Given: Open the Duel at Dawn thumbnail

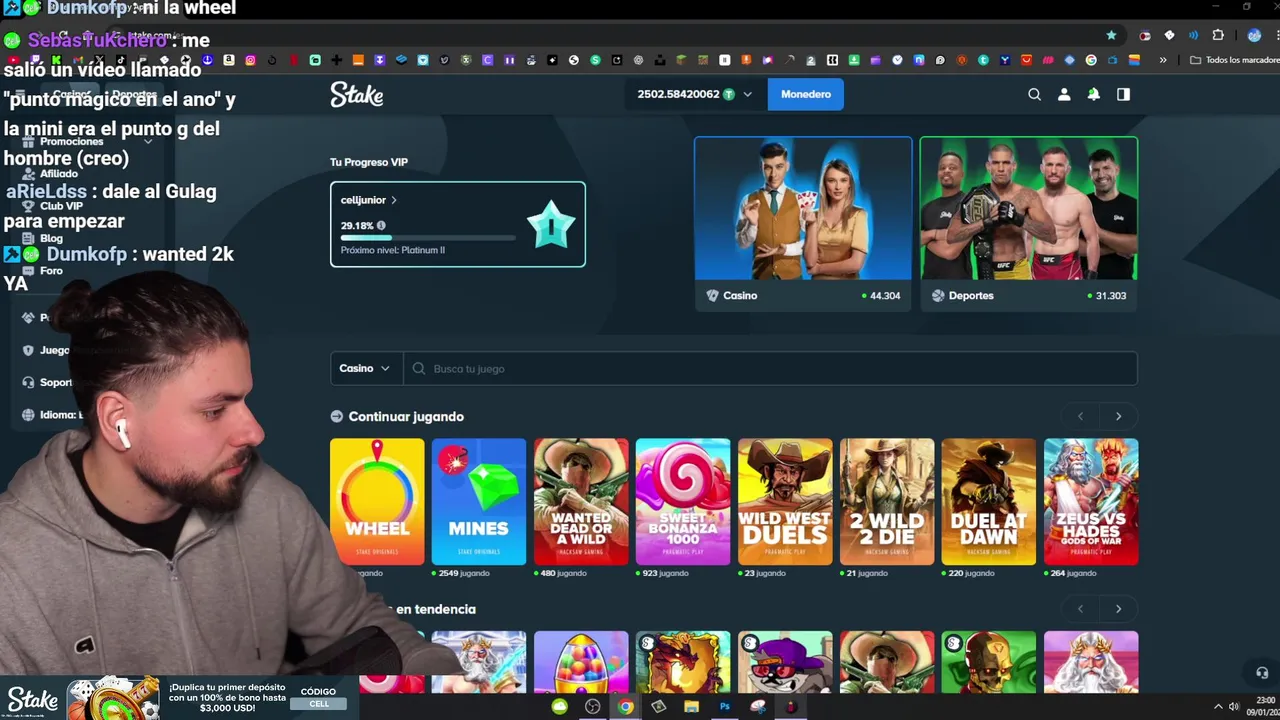Looking at the screenshot, I should click(989, 501).
